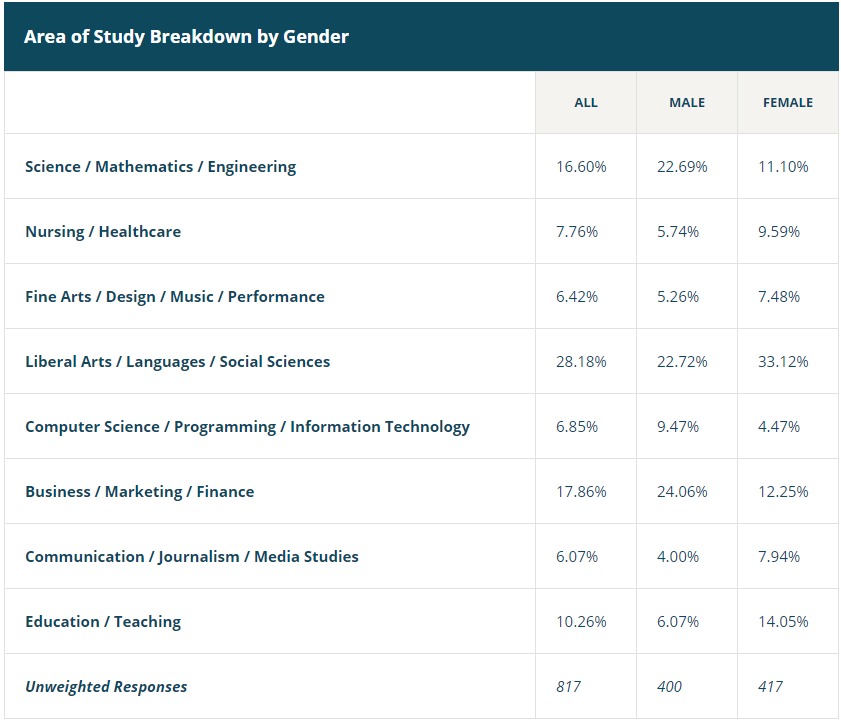Click the 22.69% male Science value
Image resolution: width=841 pixels, height=721 pixels.
(x=682, y=167)
